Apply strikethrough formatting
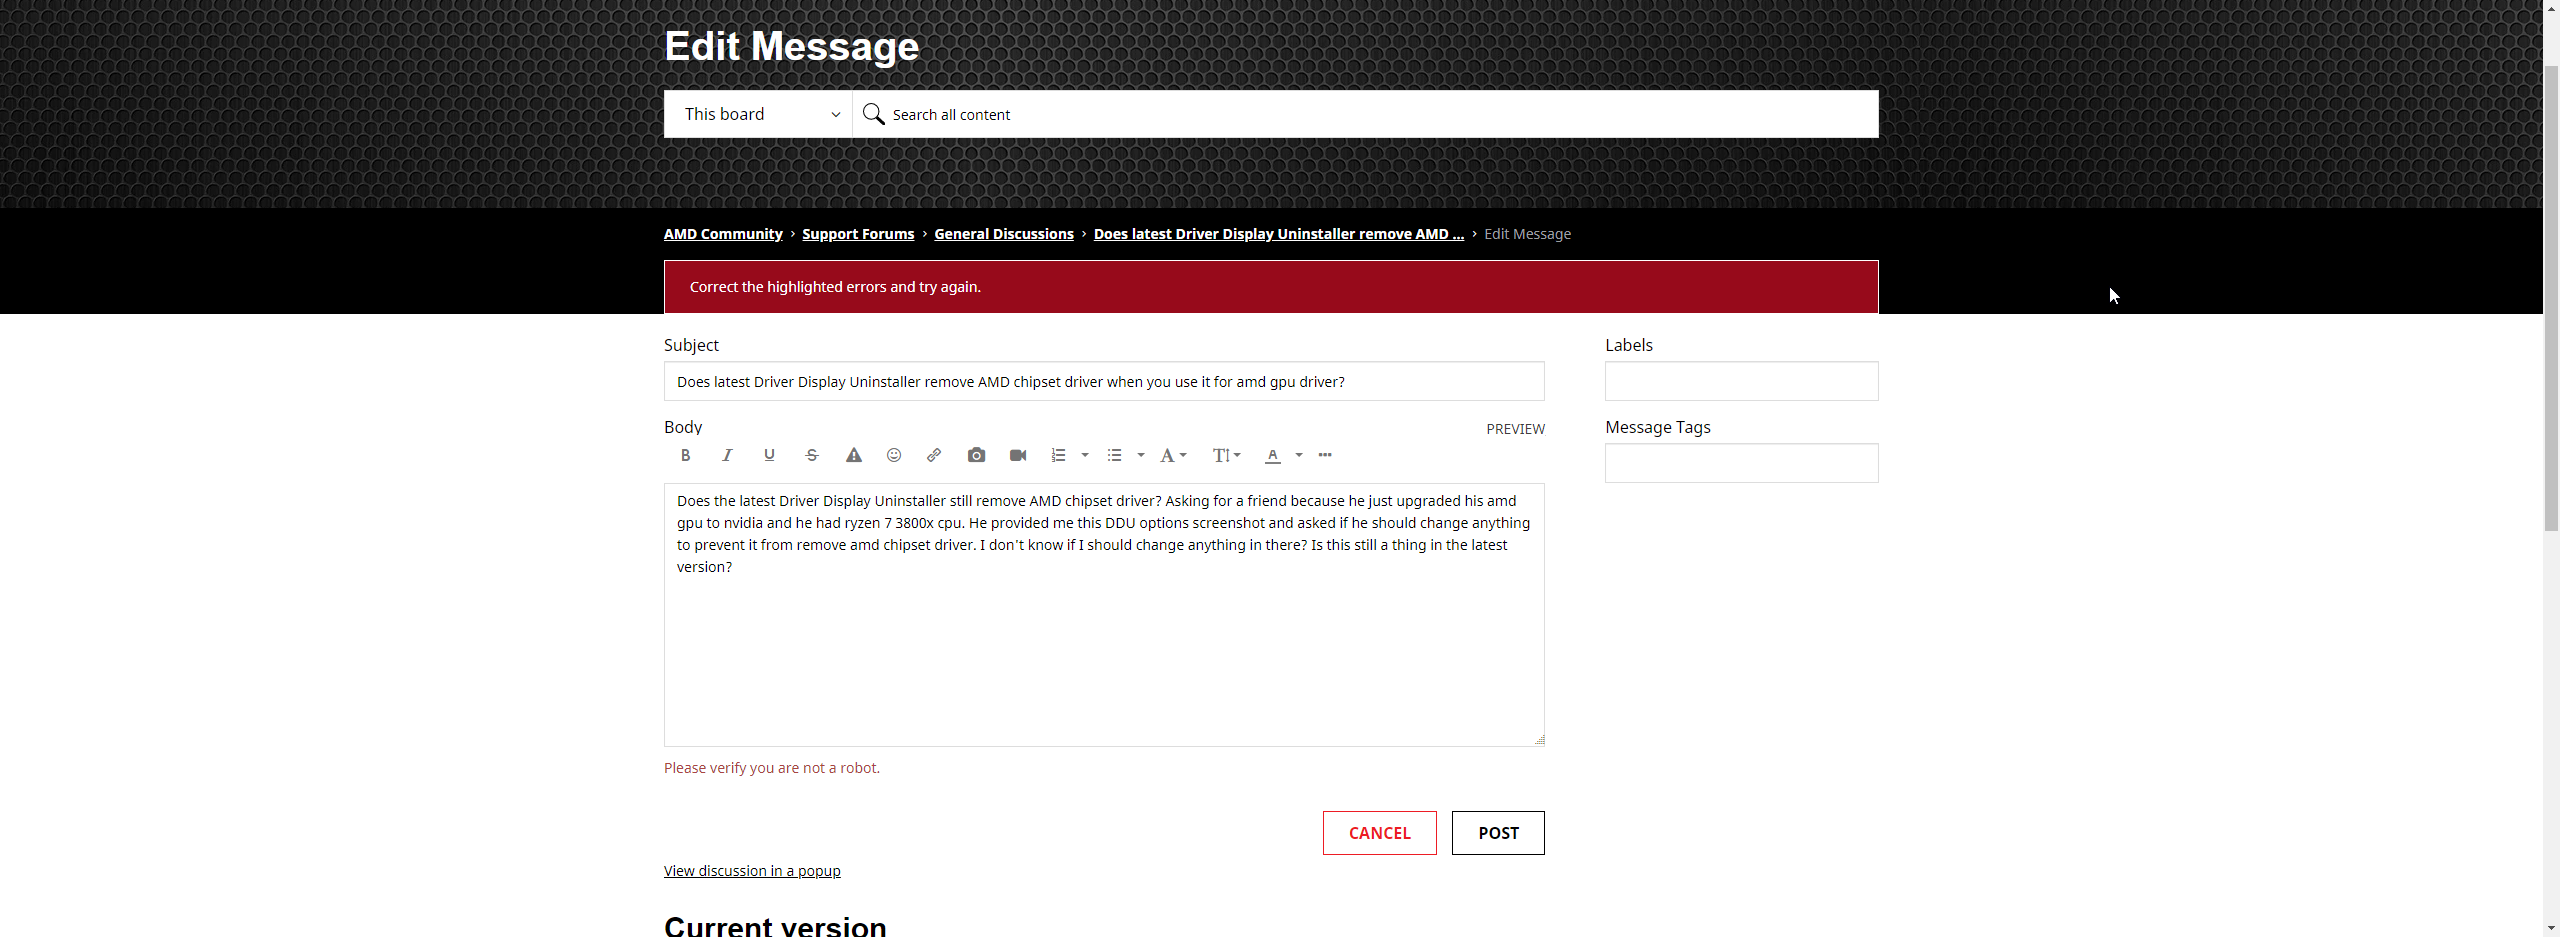Screen dimensions: 2560x937 coord(812,455)
